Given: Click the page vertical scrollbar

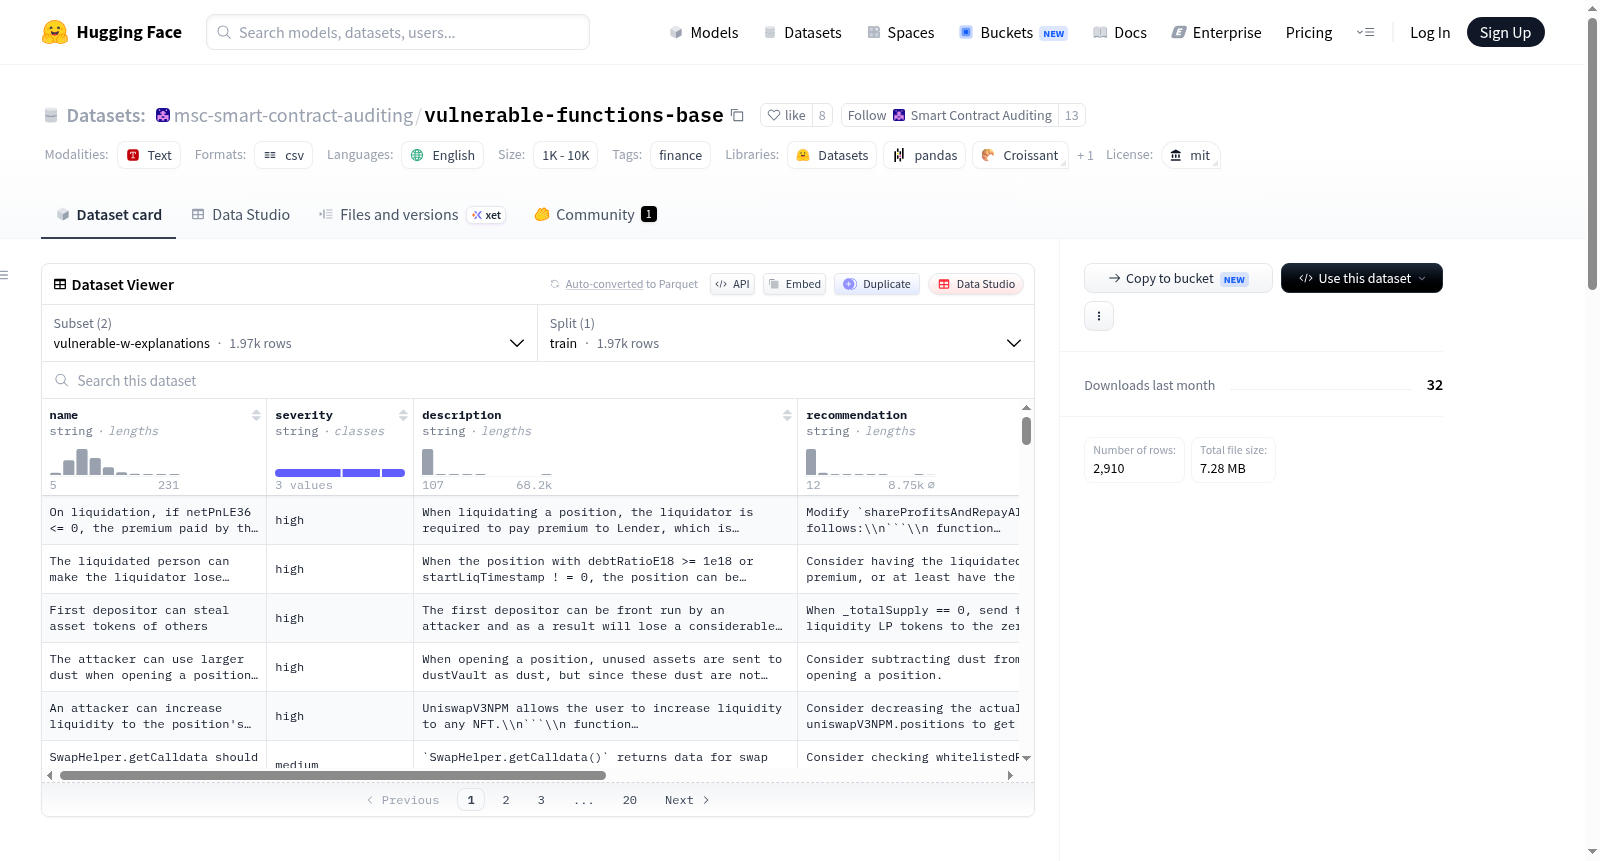Looking at the screenshot, I should point(1592,153).
